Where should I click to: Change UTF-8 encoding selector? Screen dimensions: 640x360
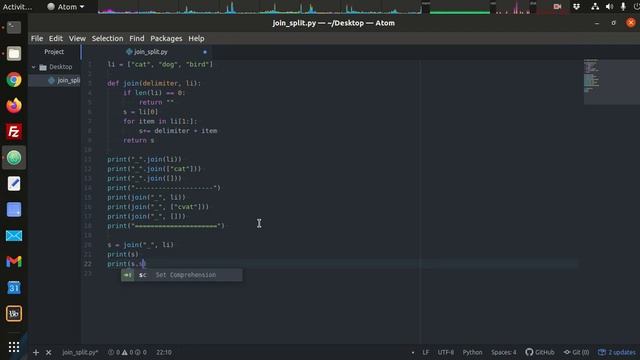coord(446,352)
